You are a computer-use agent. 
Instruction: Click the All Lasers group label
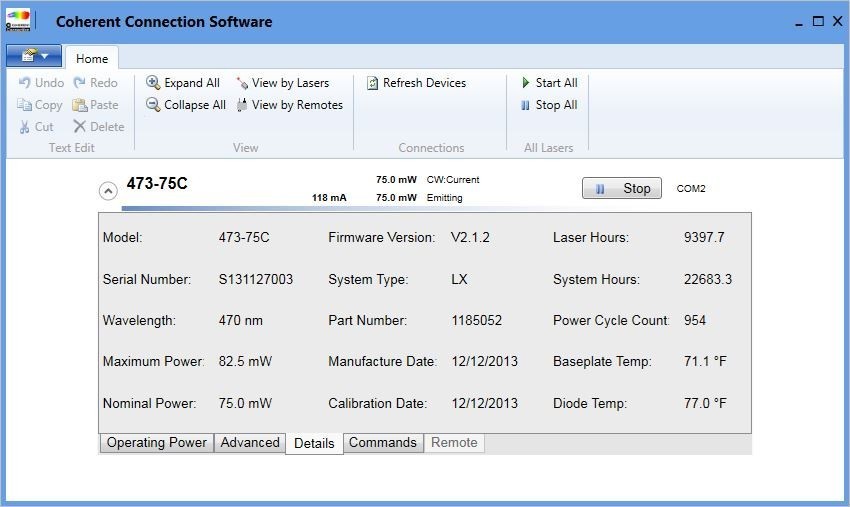click(x=549, y=147)
